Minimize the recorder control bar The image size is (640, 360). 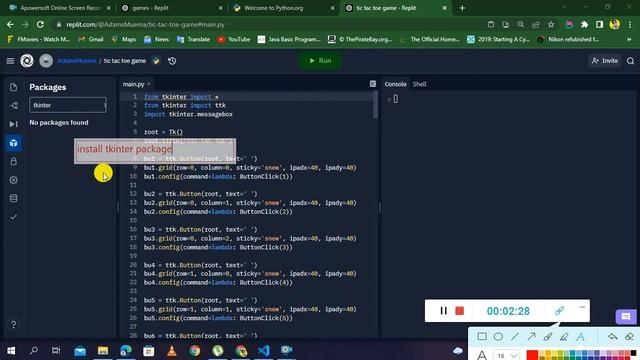(582, 307)
